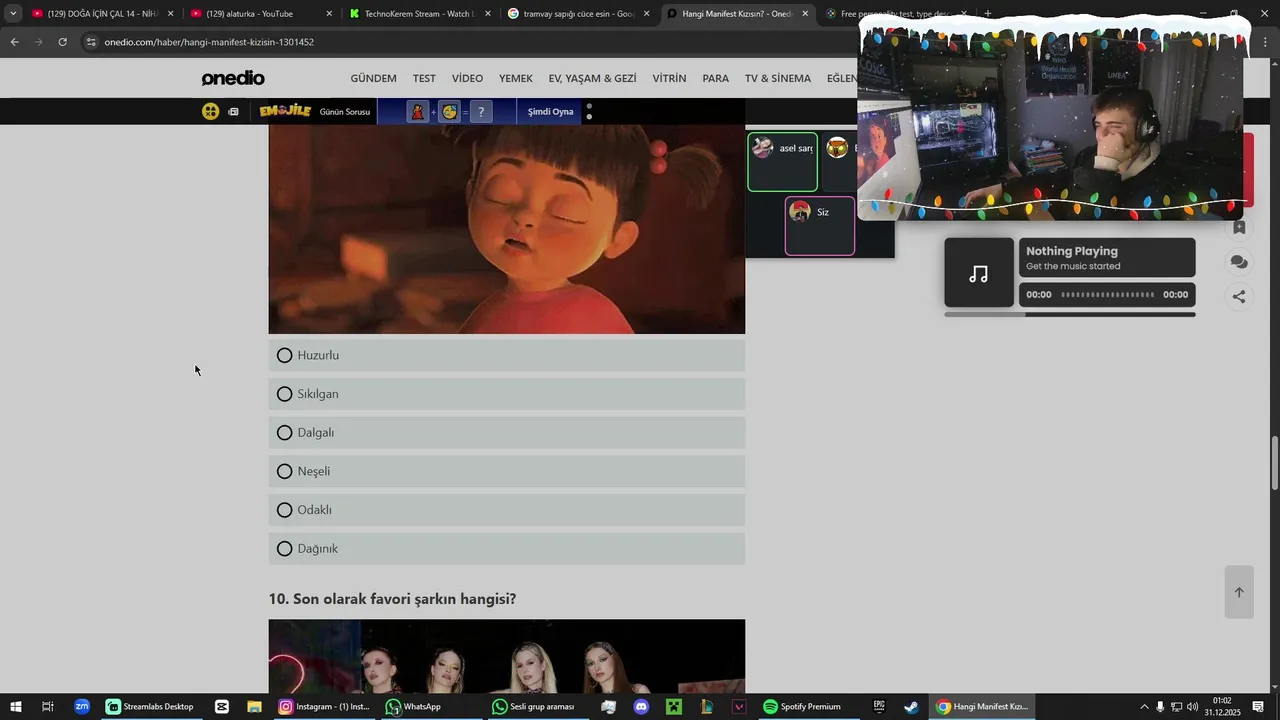The width and height of the screenshot is (1280, 720).
Task: Open the game bar three-dot menu
Action: (589, 112)
